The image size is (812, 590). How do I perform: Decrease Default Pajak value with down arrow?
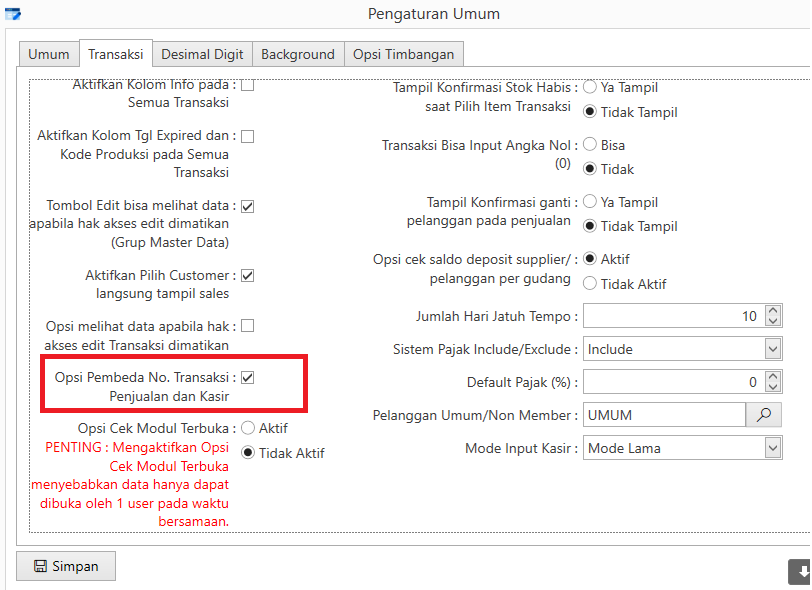(x=772, y=388)
